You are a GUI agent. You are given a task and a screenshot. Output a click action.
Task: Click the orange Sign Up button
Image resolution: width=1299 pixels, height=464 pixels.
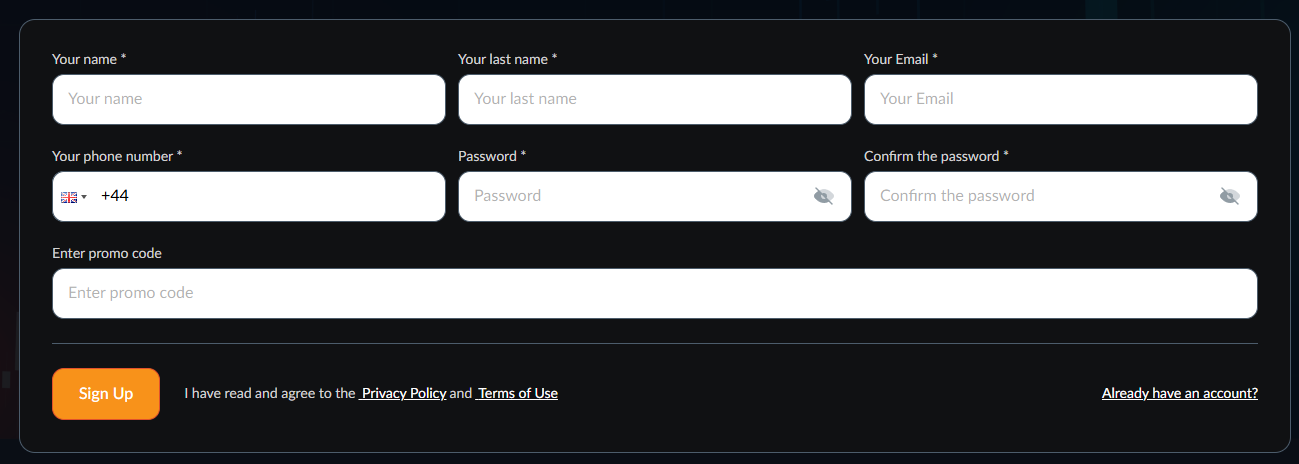[x=106, y=393]
